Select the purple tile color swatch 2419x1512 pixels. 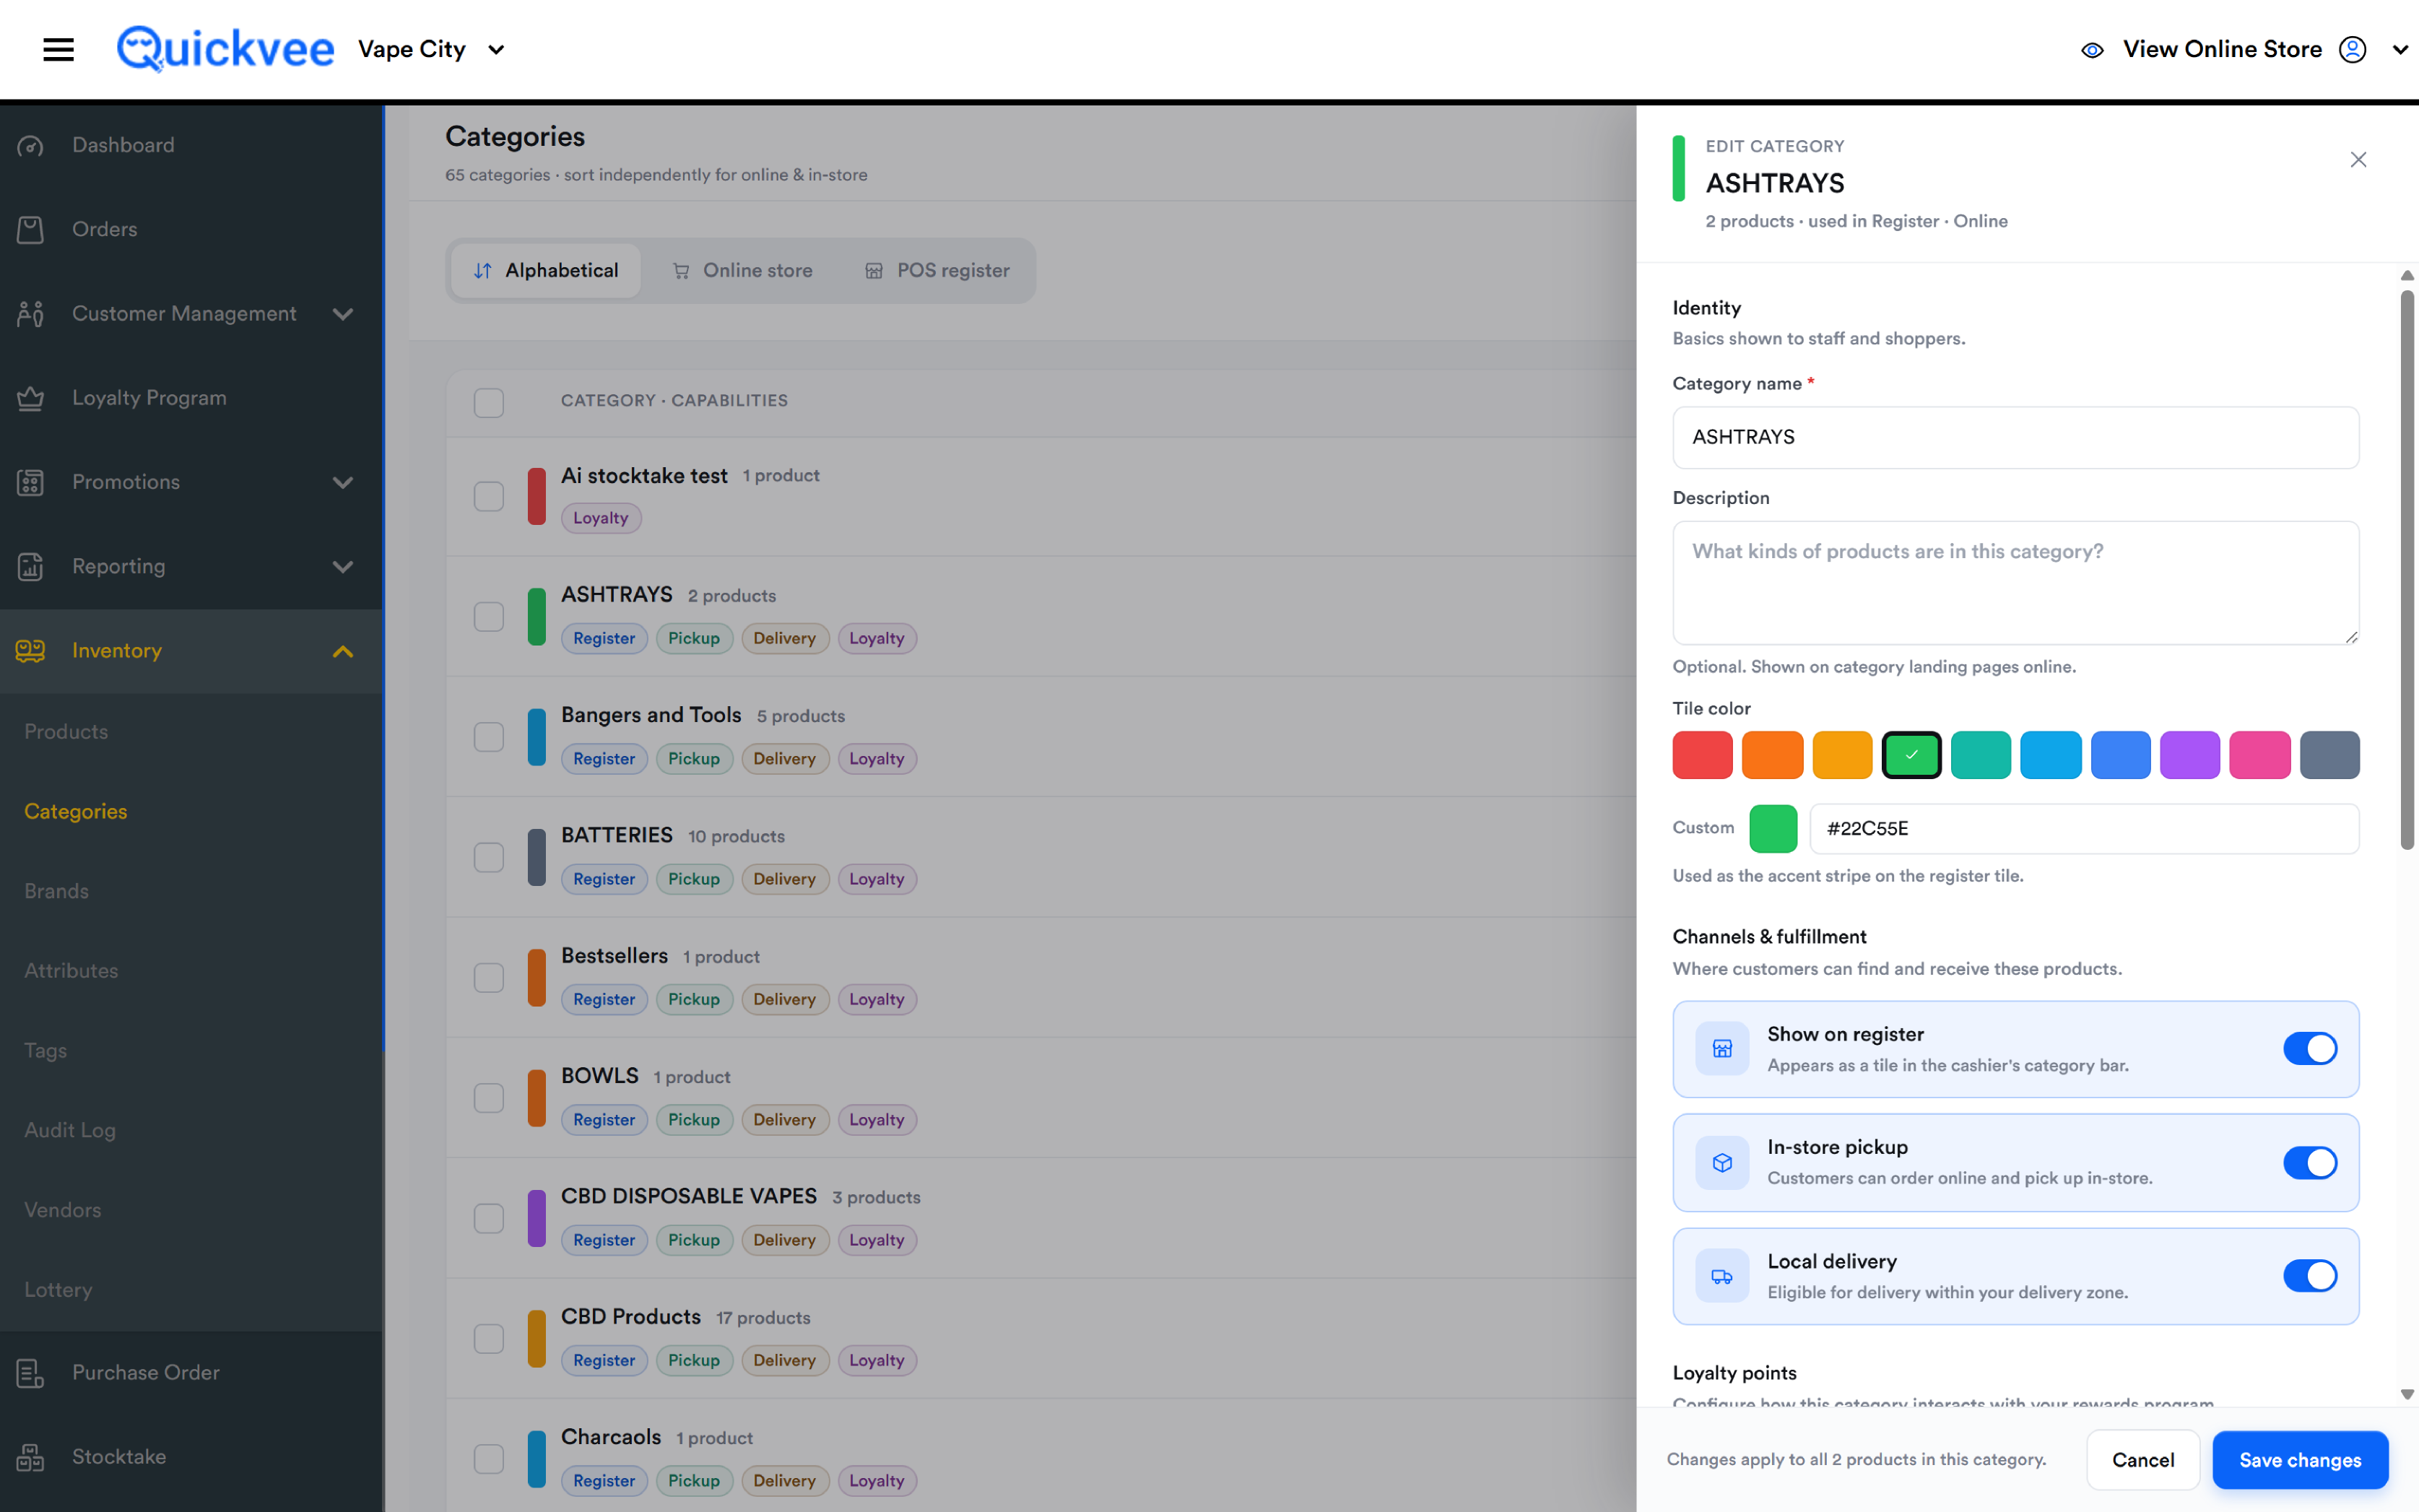[2189, 755]
